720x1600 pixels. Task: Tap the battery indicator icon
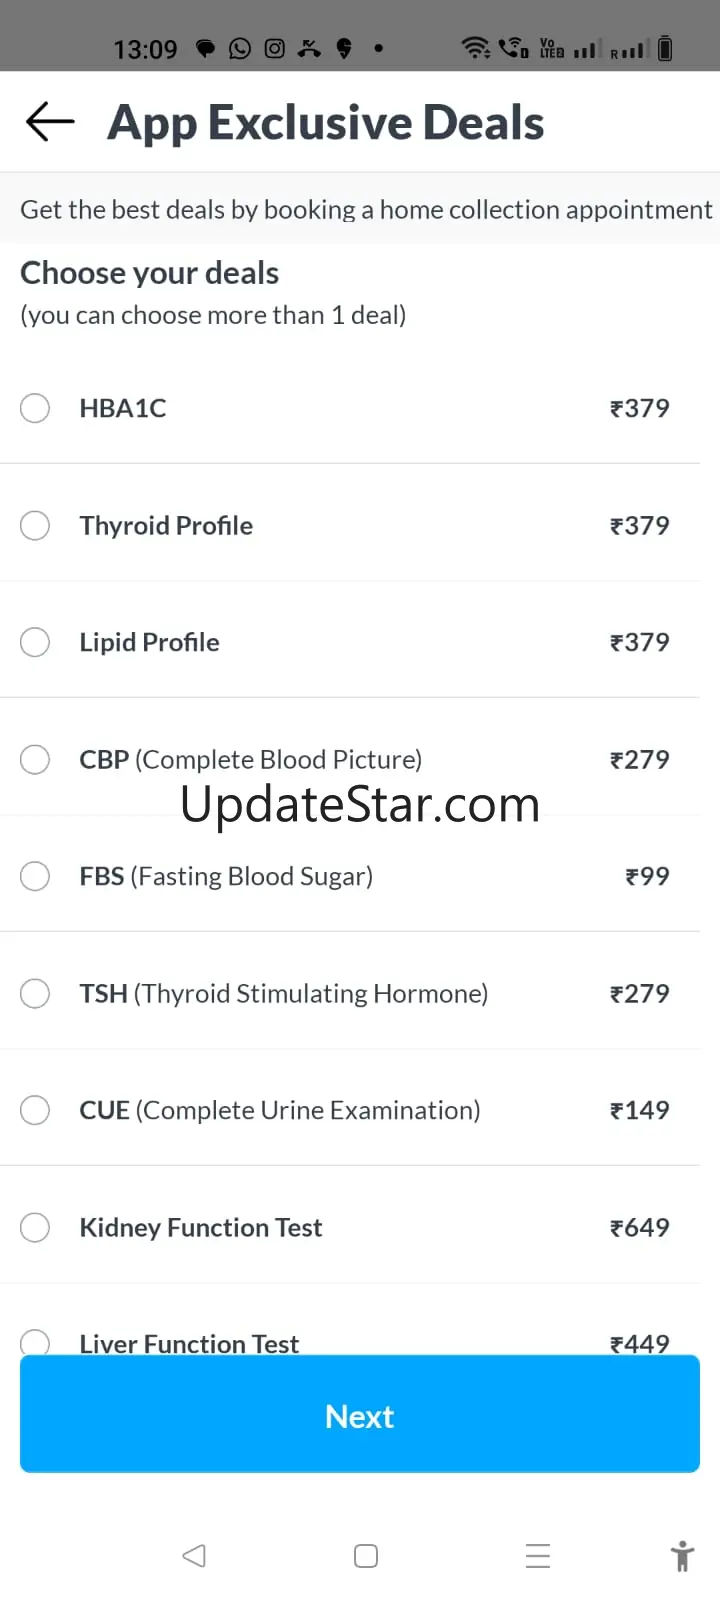point(666,48)
